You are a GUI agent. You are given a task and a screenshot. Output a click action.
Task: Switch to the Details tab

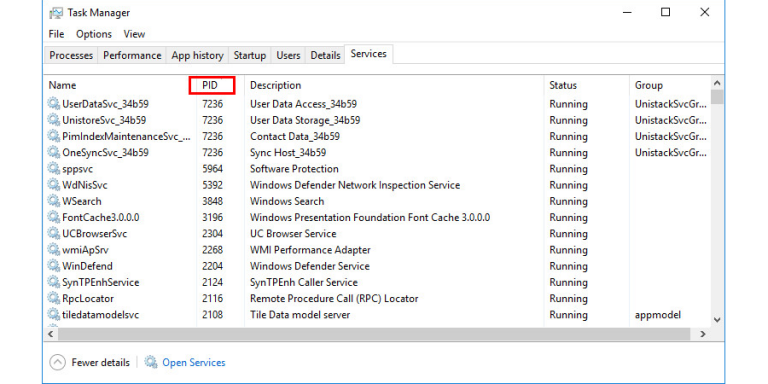point(325,55)
